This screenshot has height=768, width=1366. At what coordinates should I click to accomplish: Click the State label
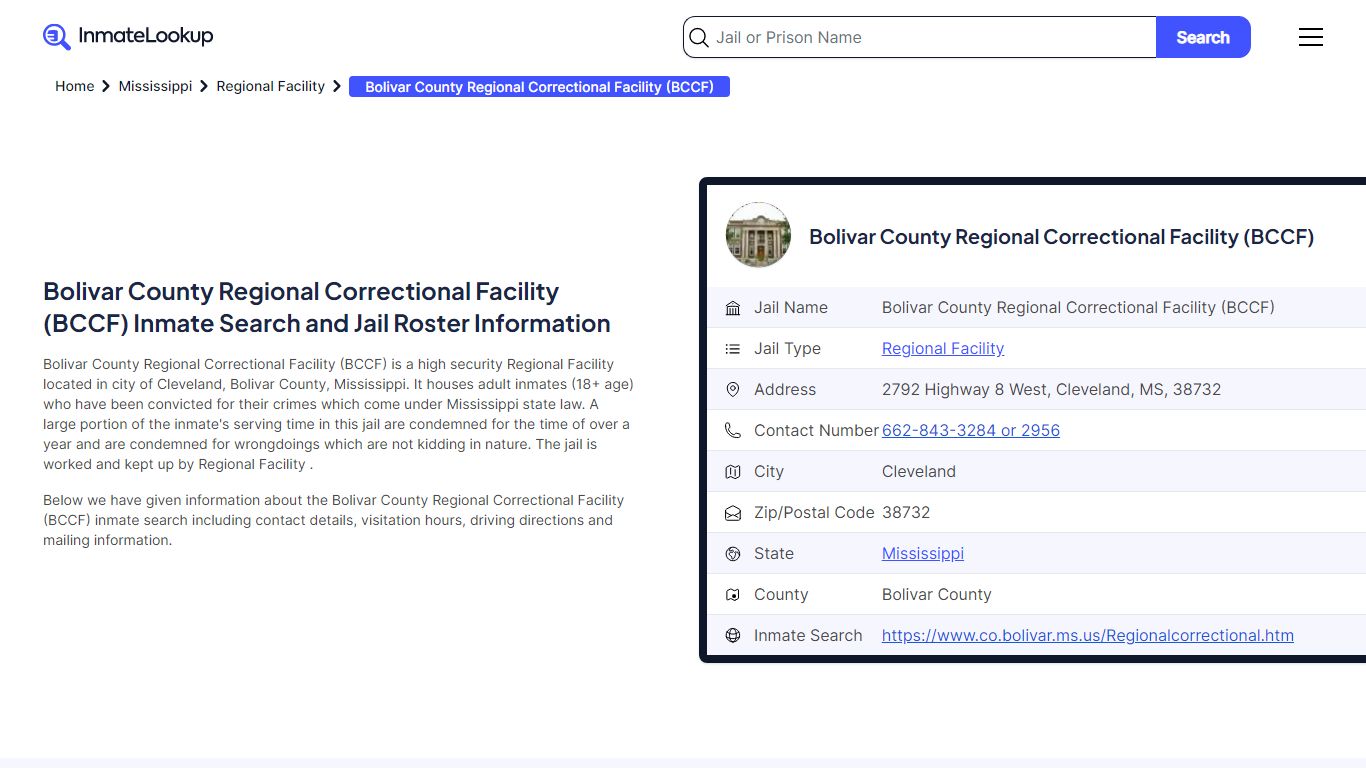coord(774,553)
